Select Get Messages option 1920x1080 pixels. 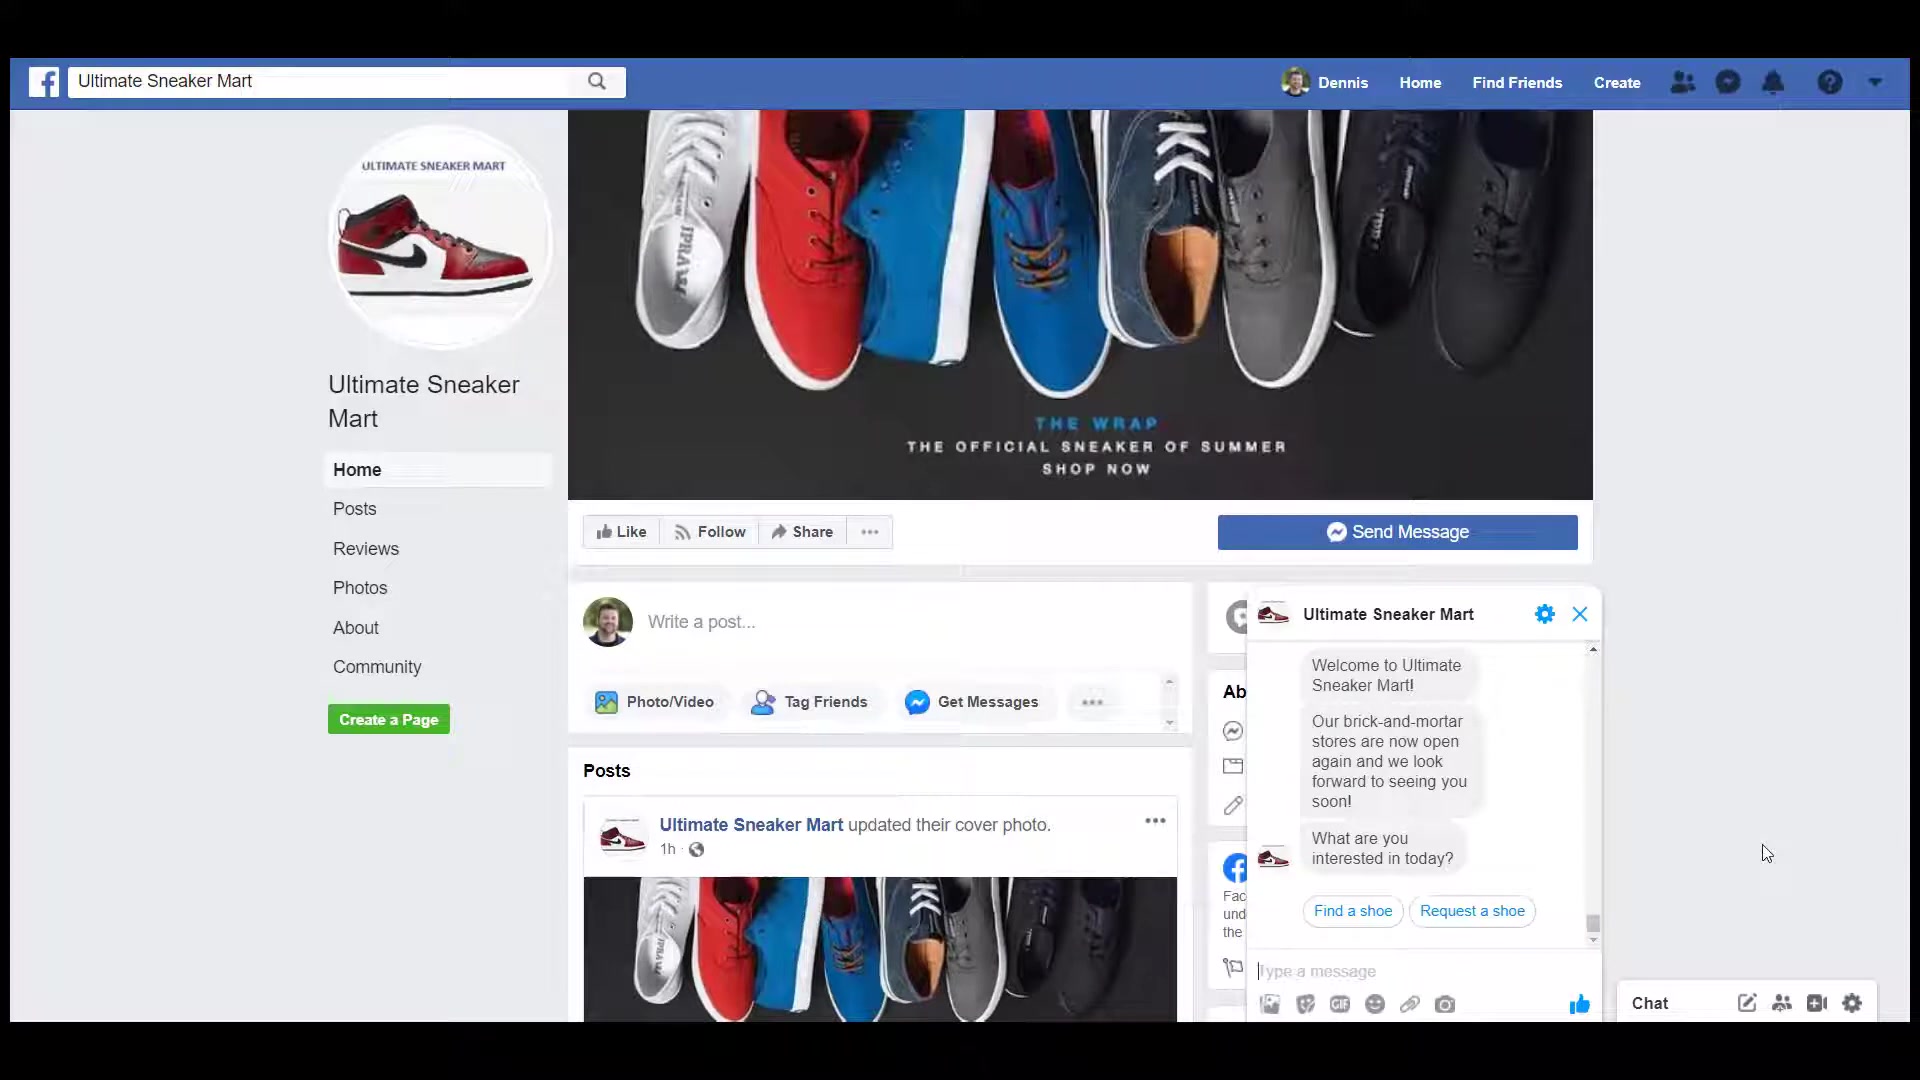tap(972, 702)
